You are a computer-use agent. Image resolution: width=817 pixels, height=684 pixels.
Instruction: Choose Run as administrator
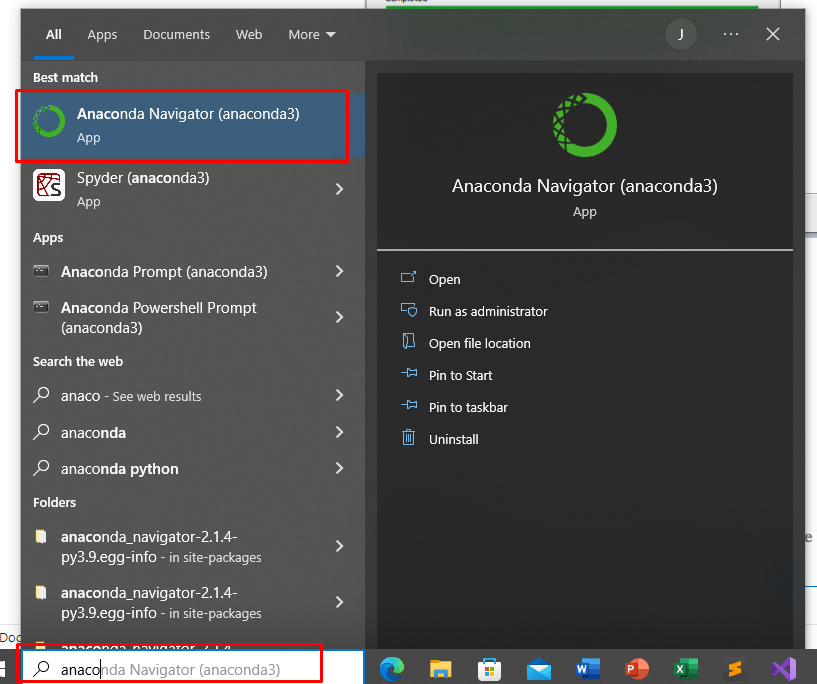click(x=488, y=312)
